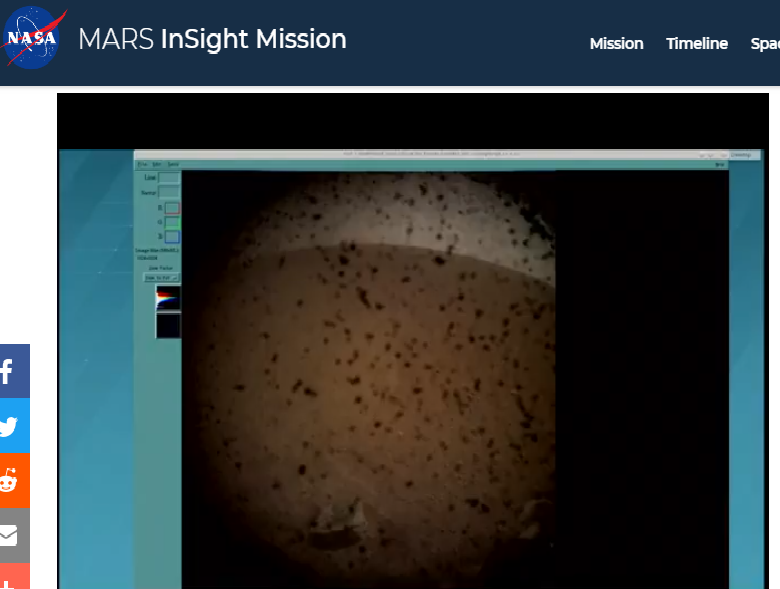
Task: Open the partially visible Spacecraft menu
Action: tap(765, 43)
